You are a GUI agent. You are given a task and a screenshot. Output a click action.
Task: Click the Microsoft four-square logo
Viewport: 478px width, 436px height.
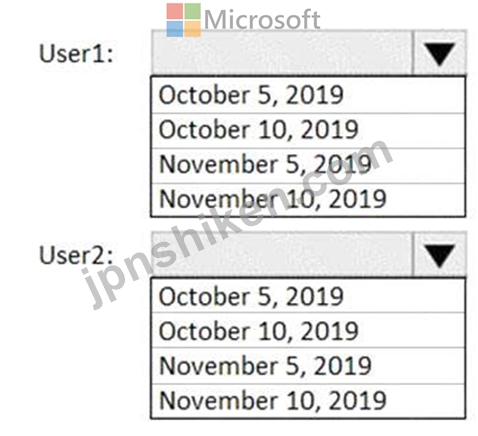tap(184, 20)
